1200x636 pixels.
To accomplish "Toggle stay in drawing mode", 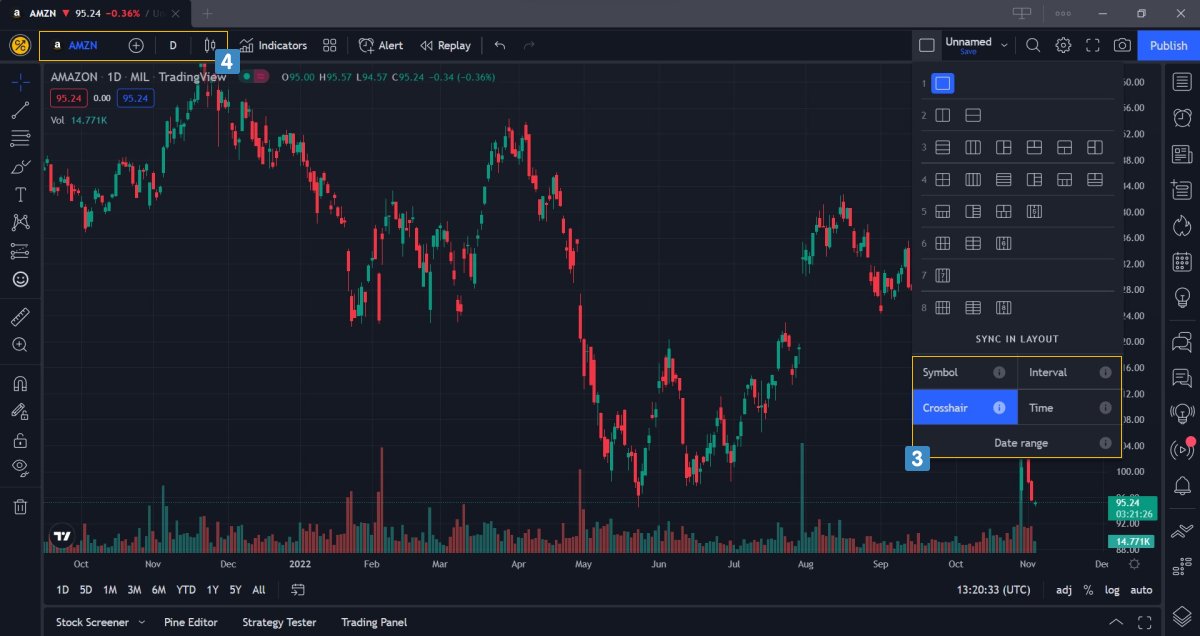I will point(20,411).
